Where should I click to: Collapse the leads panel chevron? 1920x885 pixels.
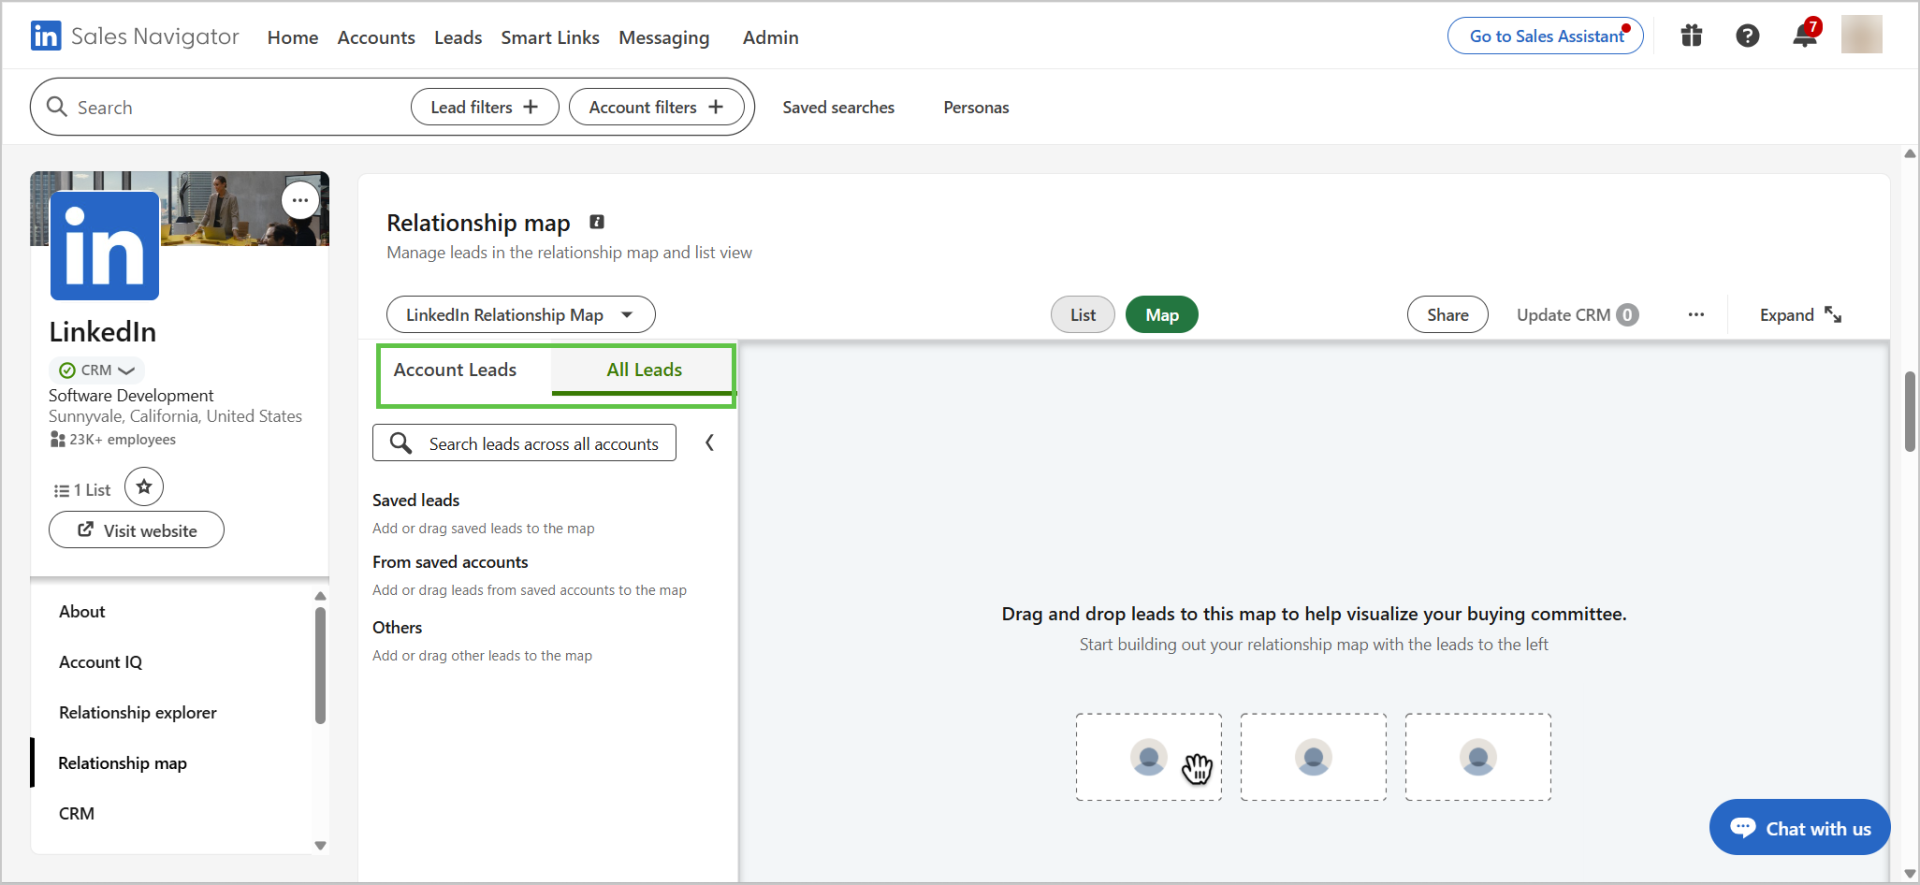pos(709,443)
